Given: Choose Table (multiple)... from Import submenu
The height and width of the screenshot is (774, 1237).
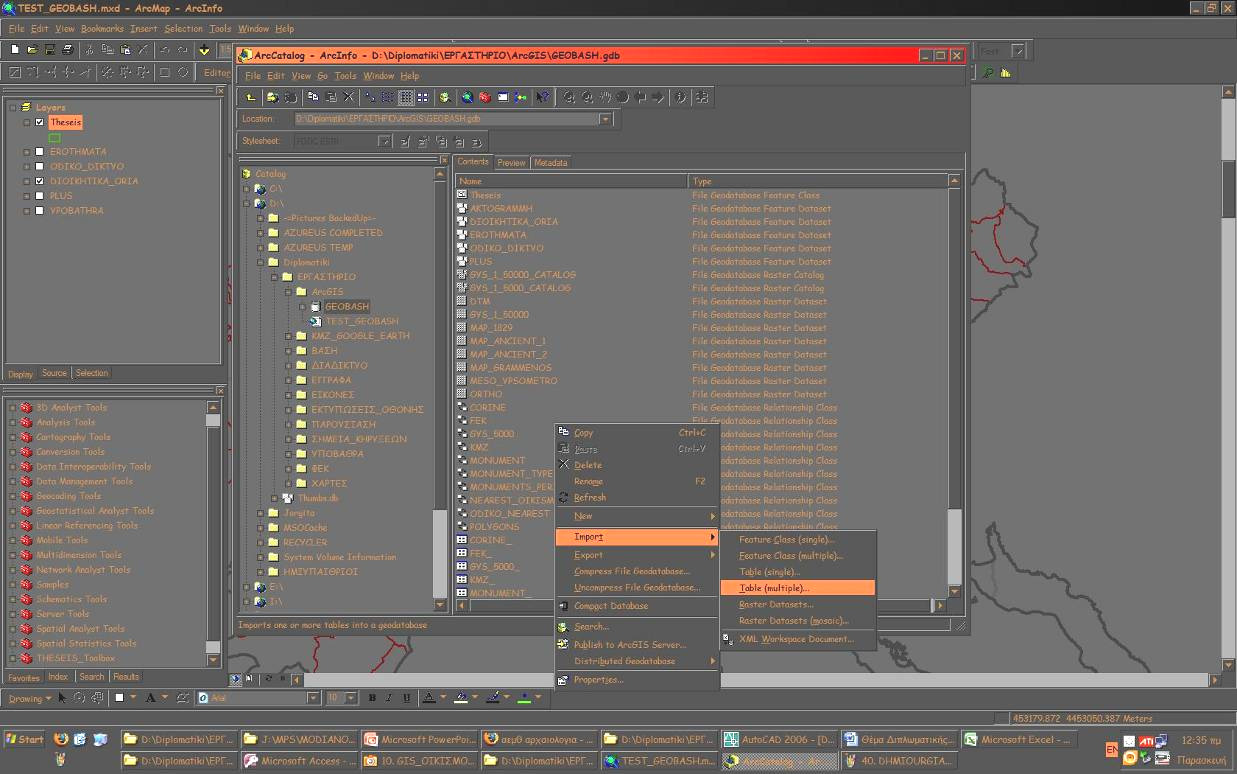Looking at the screenshot, I should coord(798,588).
